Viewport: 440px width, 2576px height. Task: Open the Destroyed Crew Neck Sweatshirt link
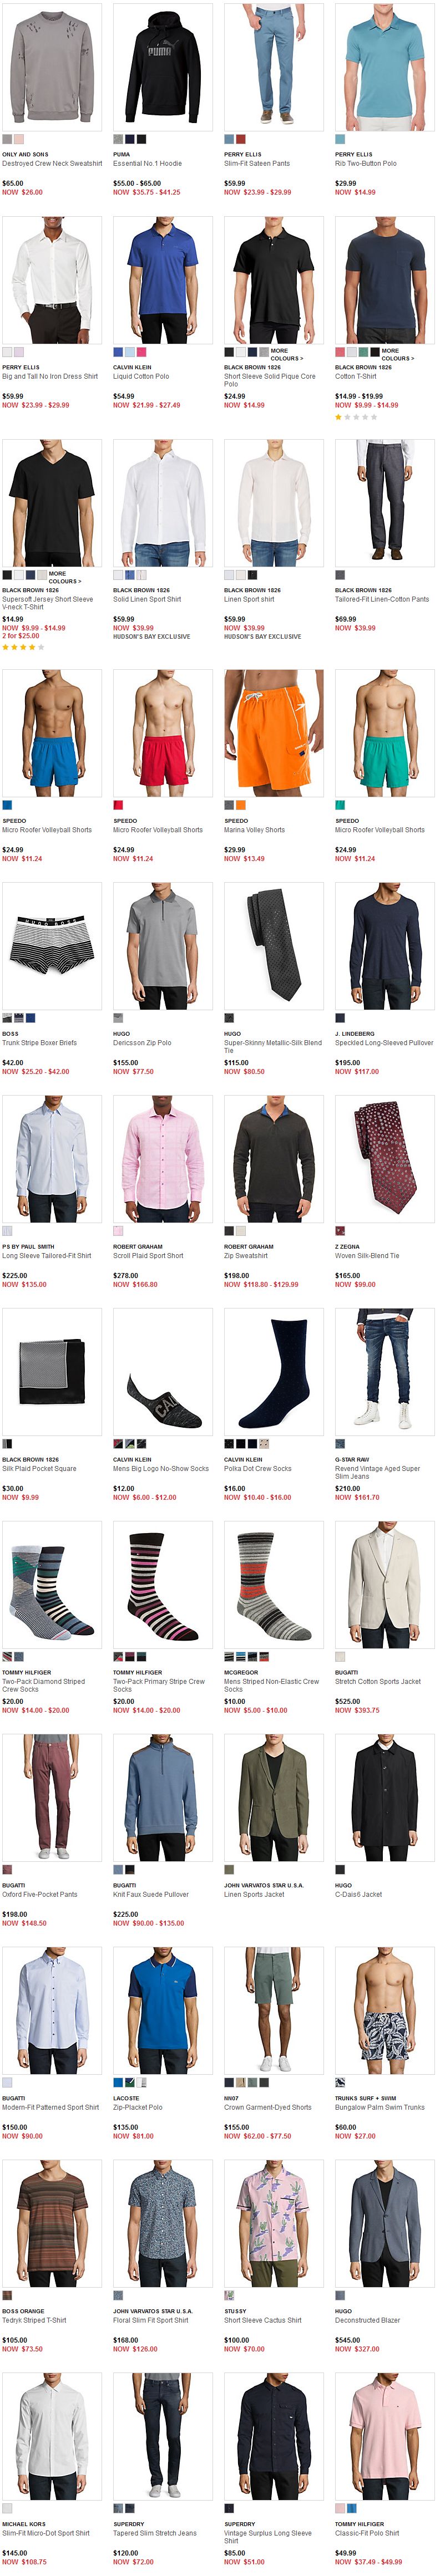pos(52,163)
